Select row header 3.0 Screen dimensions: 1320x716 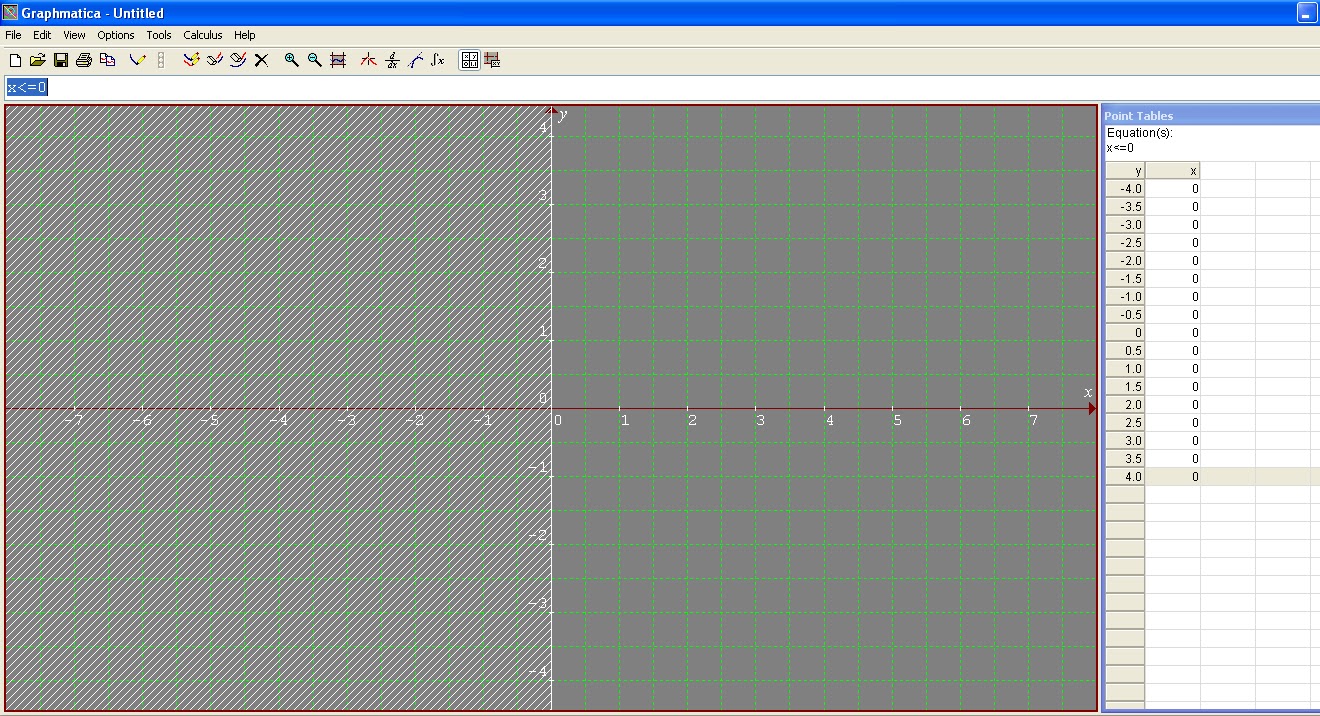coord(1125,441)
